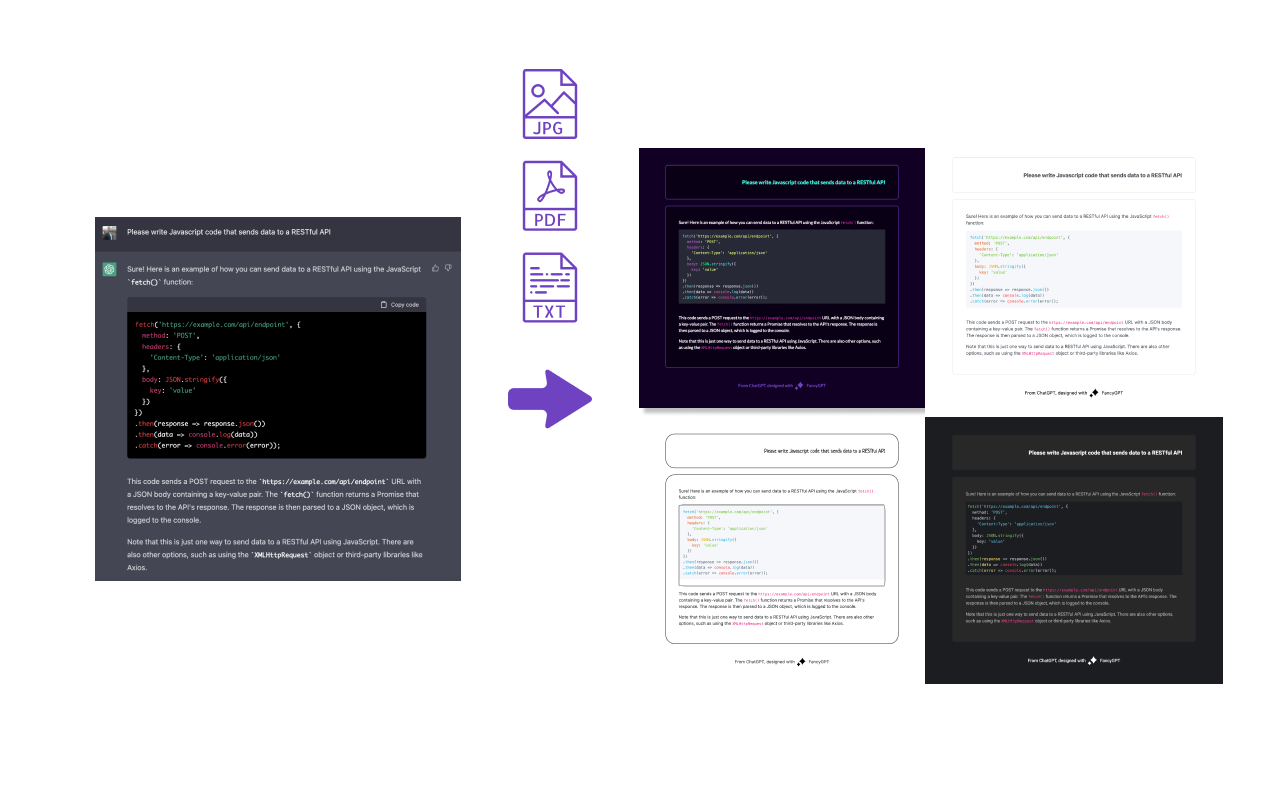The image size is (1278, 799).
Task: Select the dark gray theme export preview
Action: coord(1073,550)
